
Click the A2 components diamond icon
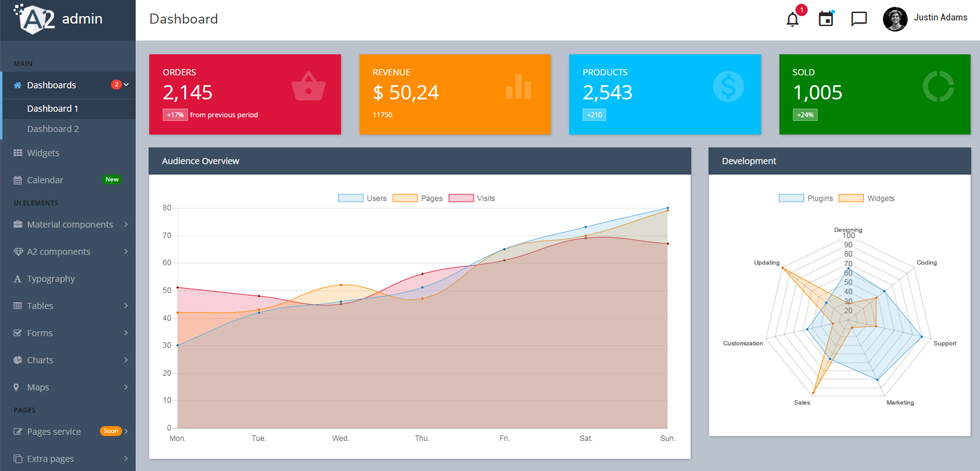pyautogui.click(x=18, y=252)
